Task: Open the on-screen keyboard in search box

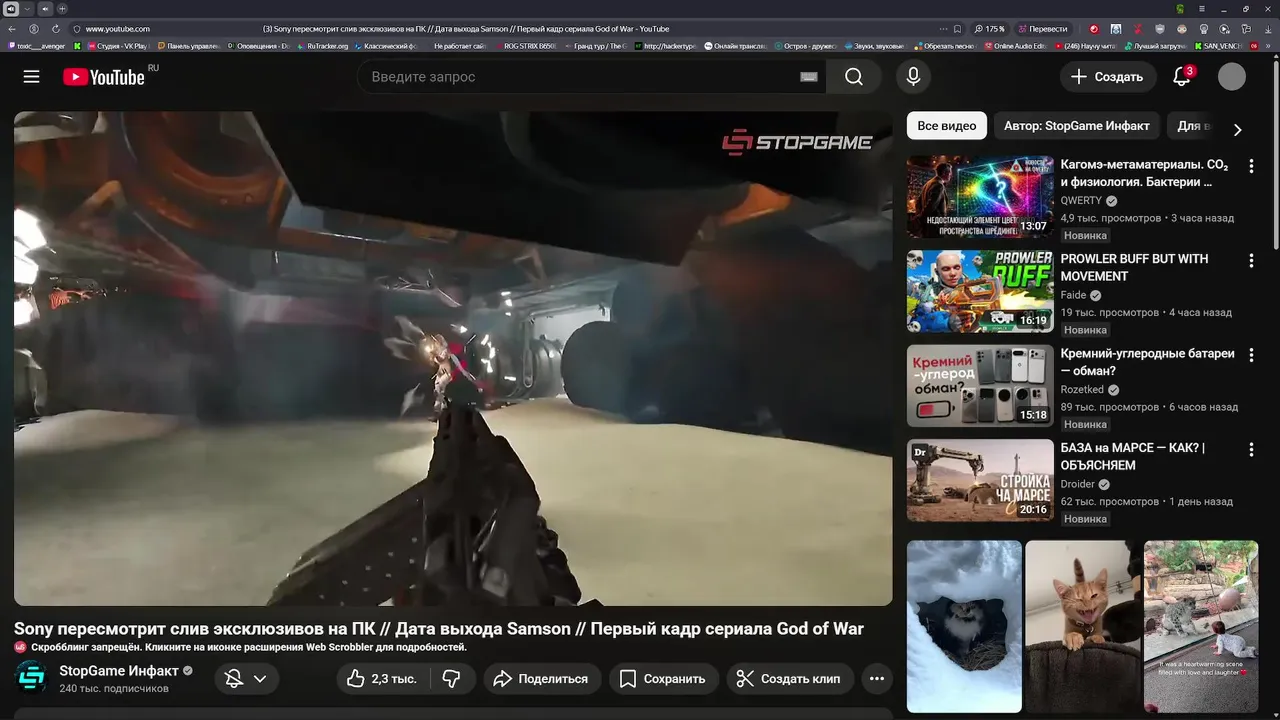Action: [808, 77]
